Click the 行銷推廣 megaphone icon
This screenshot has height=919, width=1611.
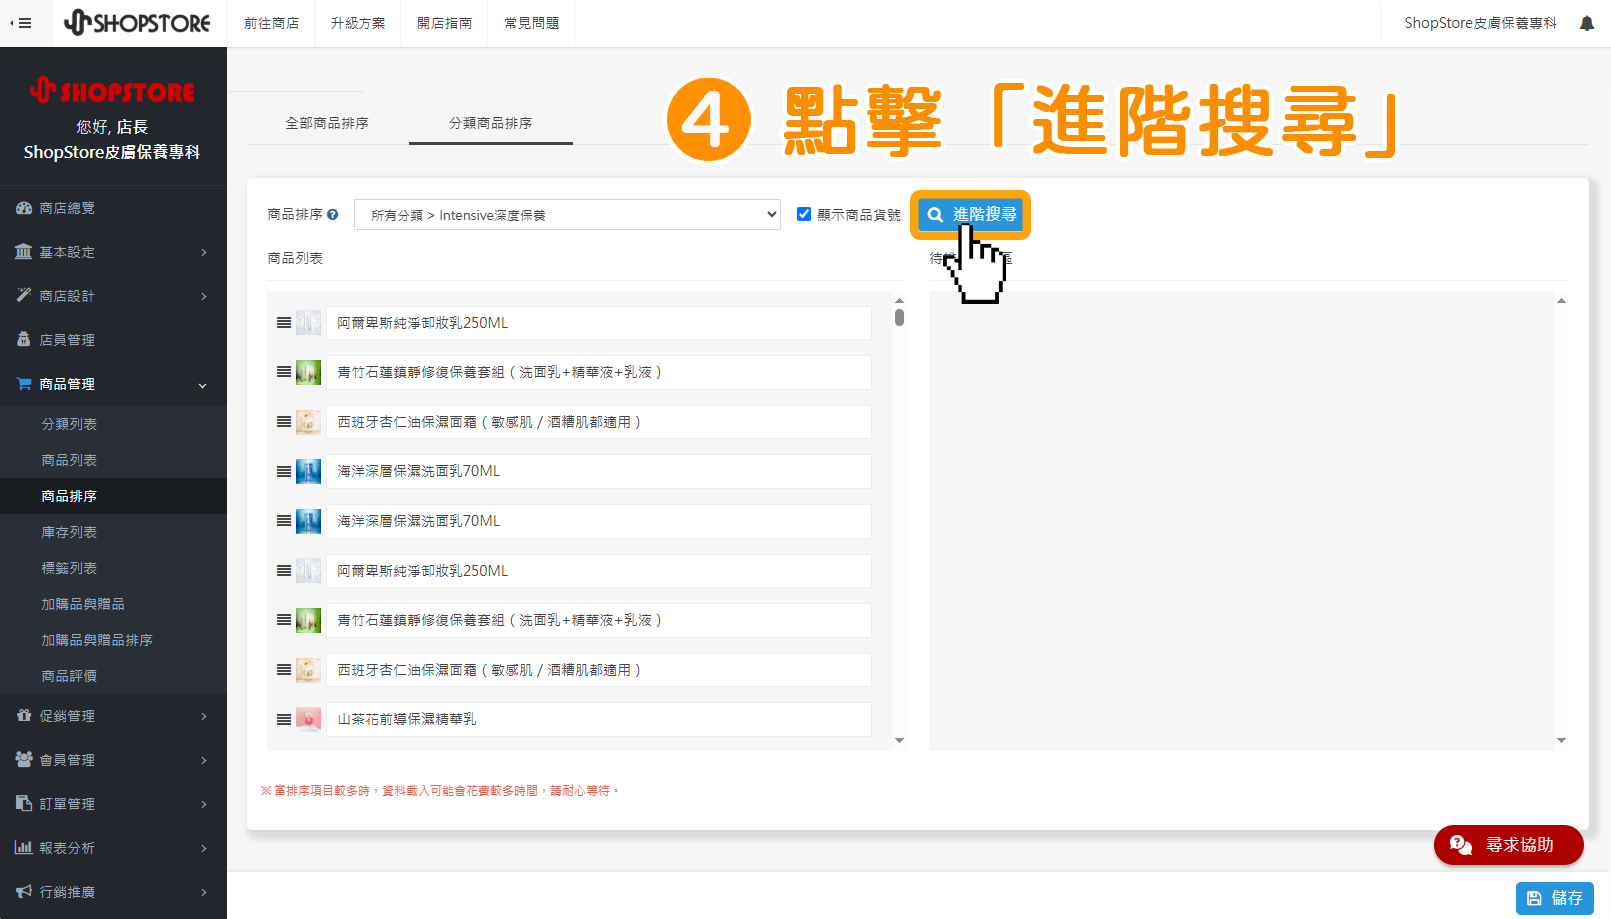click(x=24, y=892)
